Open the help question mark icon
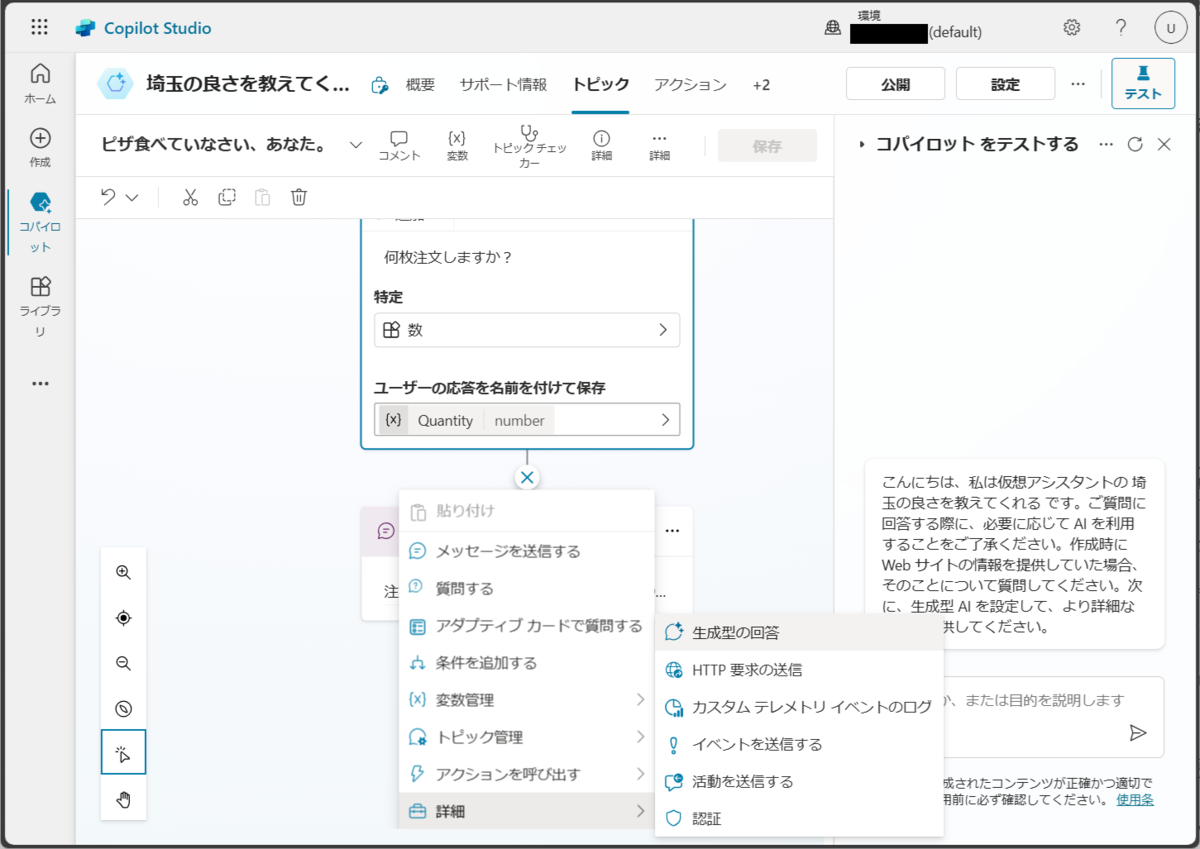This screenshot has height=849, width=1200. 1121,27
